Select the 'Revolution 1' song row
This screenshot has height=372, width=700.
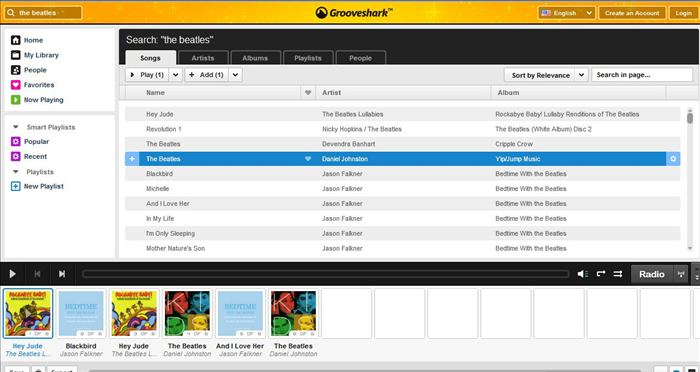point(403,129)
